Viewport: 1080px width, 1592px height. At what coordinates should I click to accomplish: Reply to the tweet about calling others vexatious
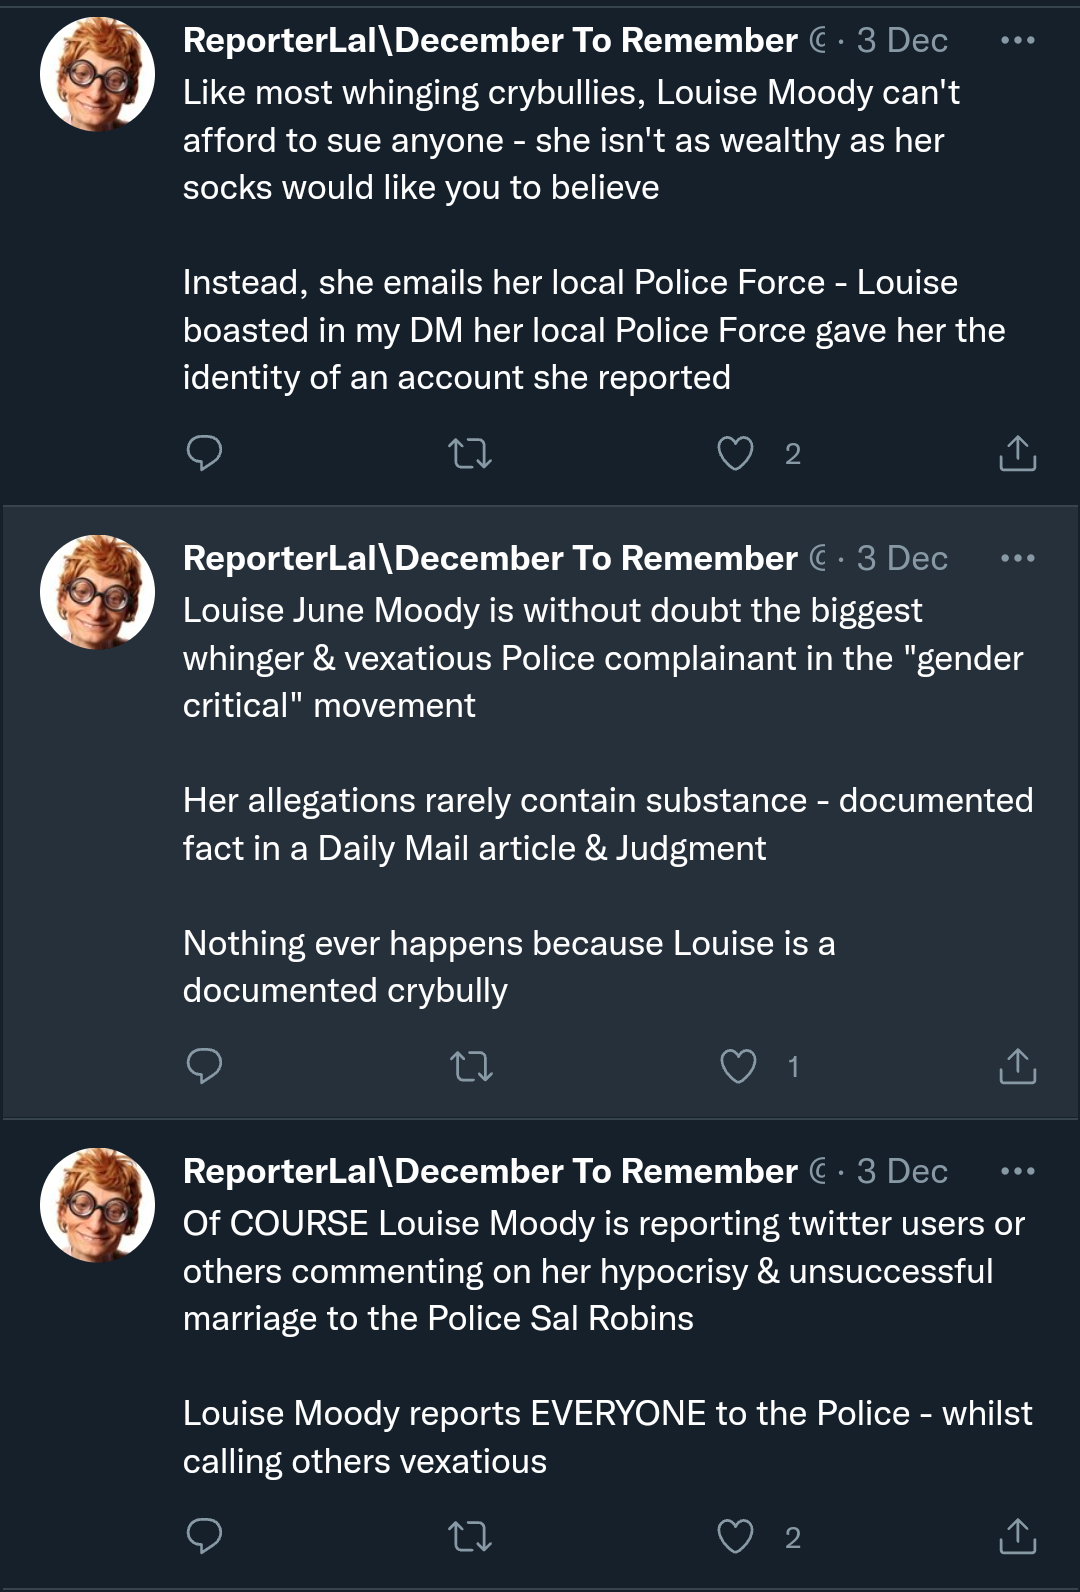pyautogui.click(x=204, y=1536)
